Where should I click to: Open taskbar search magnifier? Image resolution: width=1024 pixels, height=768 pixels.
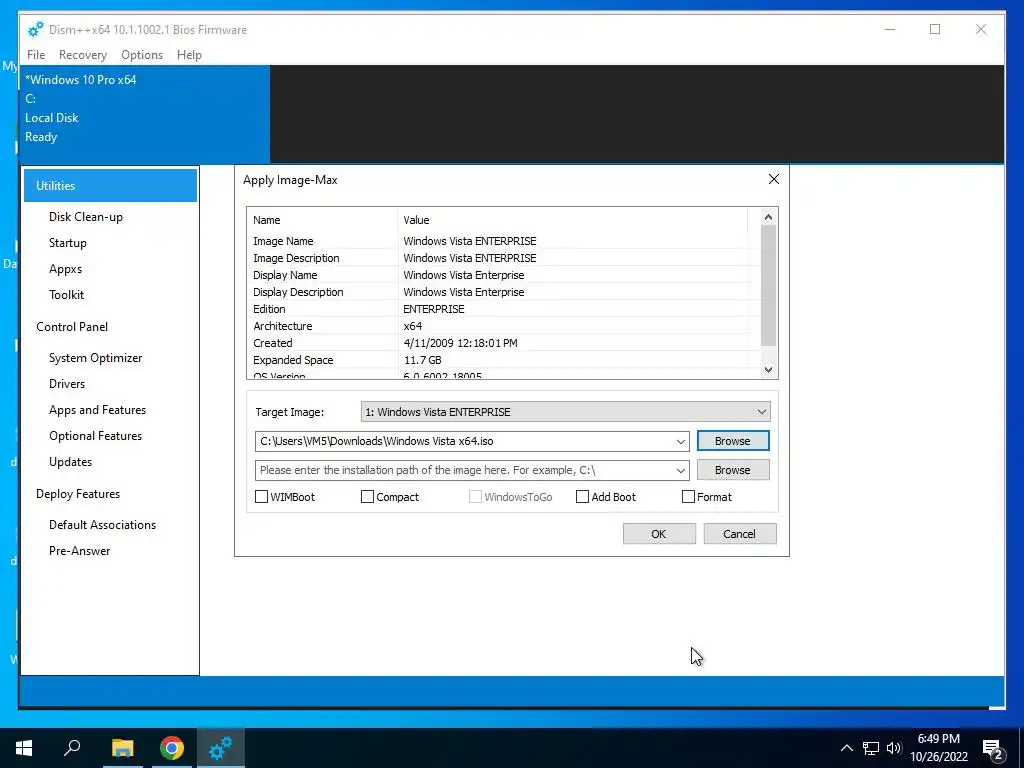pyautogui.click(x=72, y=748)
